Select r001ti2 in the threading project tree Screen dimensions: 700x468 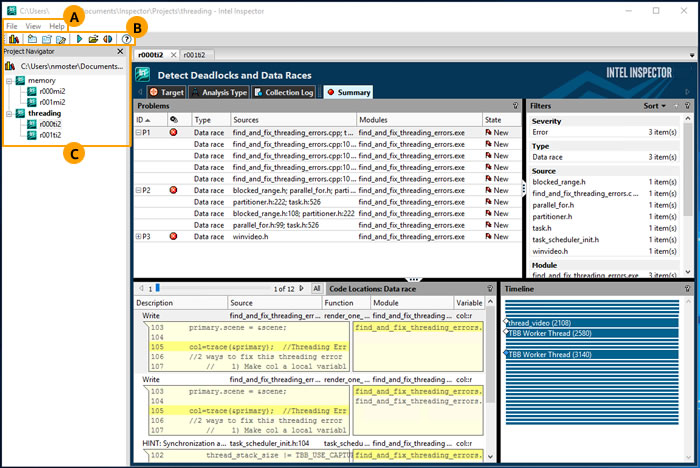(x=50, y=135)
